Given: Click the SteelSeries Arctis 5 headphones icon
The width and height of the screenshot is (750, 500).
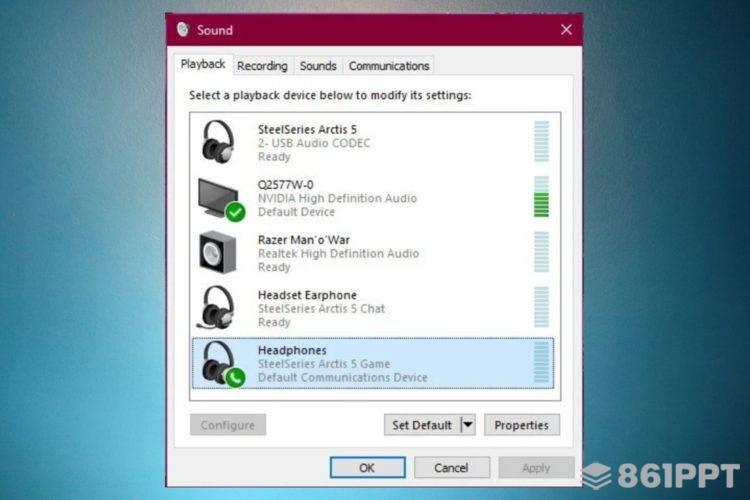Looking at the screenshot, I should click(x=218, y=142).
